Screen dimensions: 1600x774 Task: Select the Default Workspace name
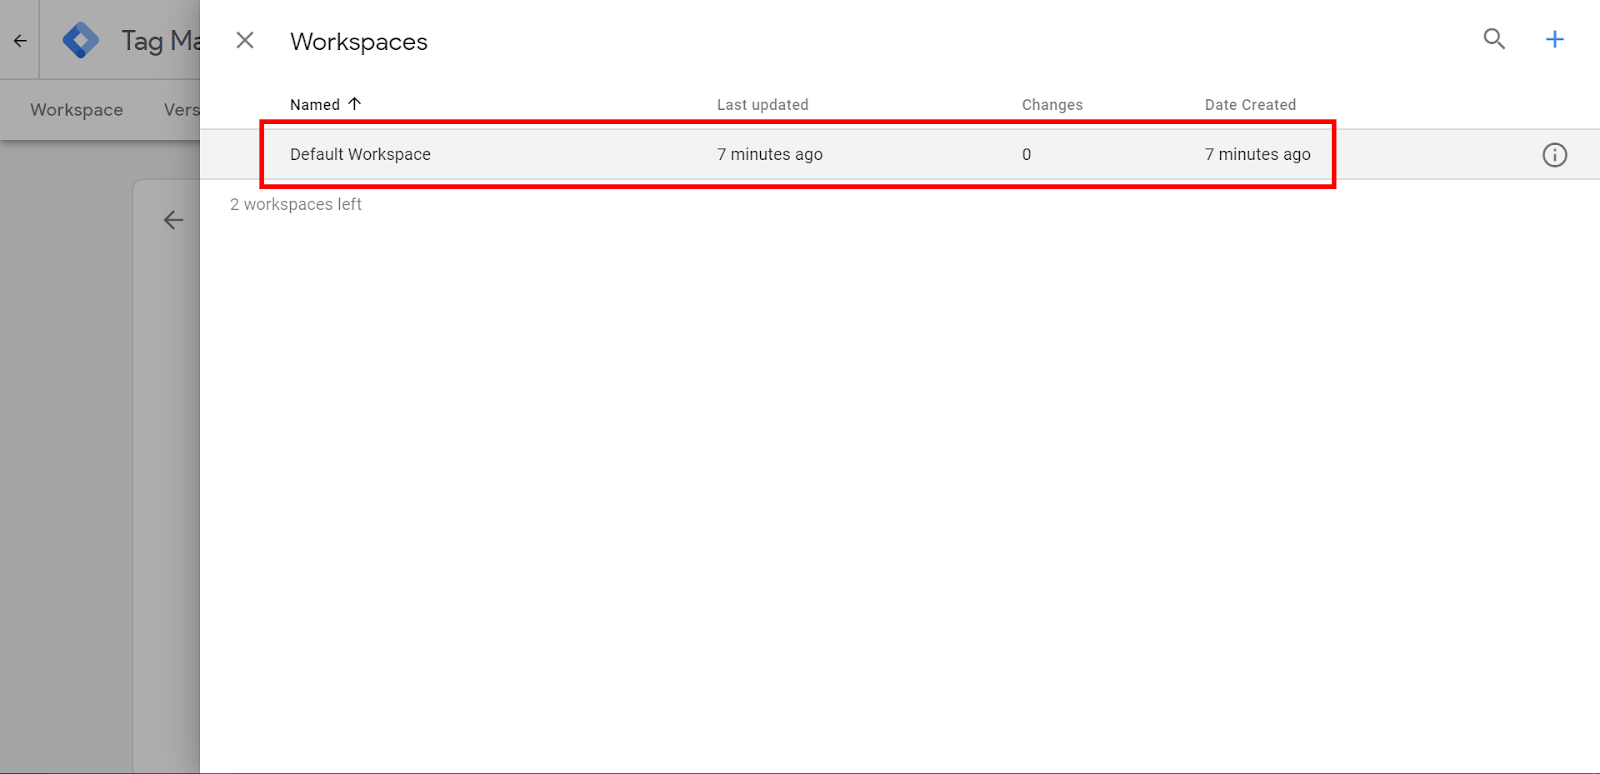pyautogui.click(x=360, y=155)
